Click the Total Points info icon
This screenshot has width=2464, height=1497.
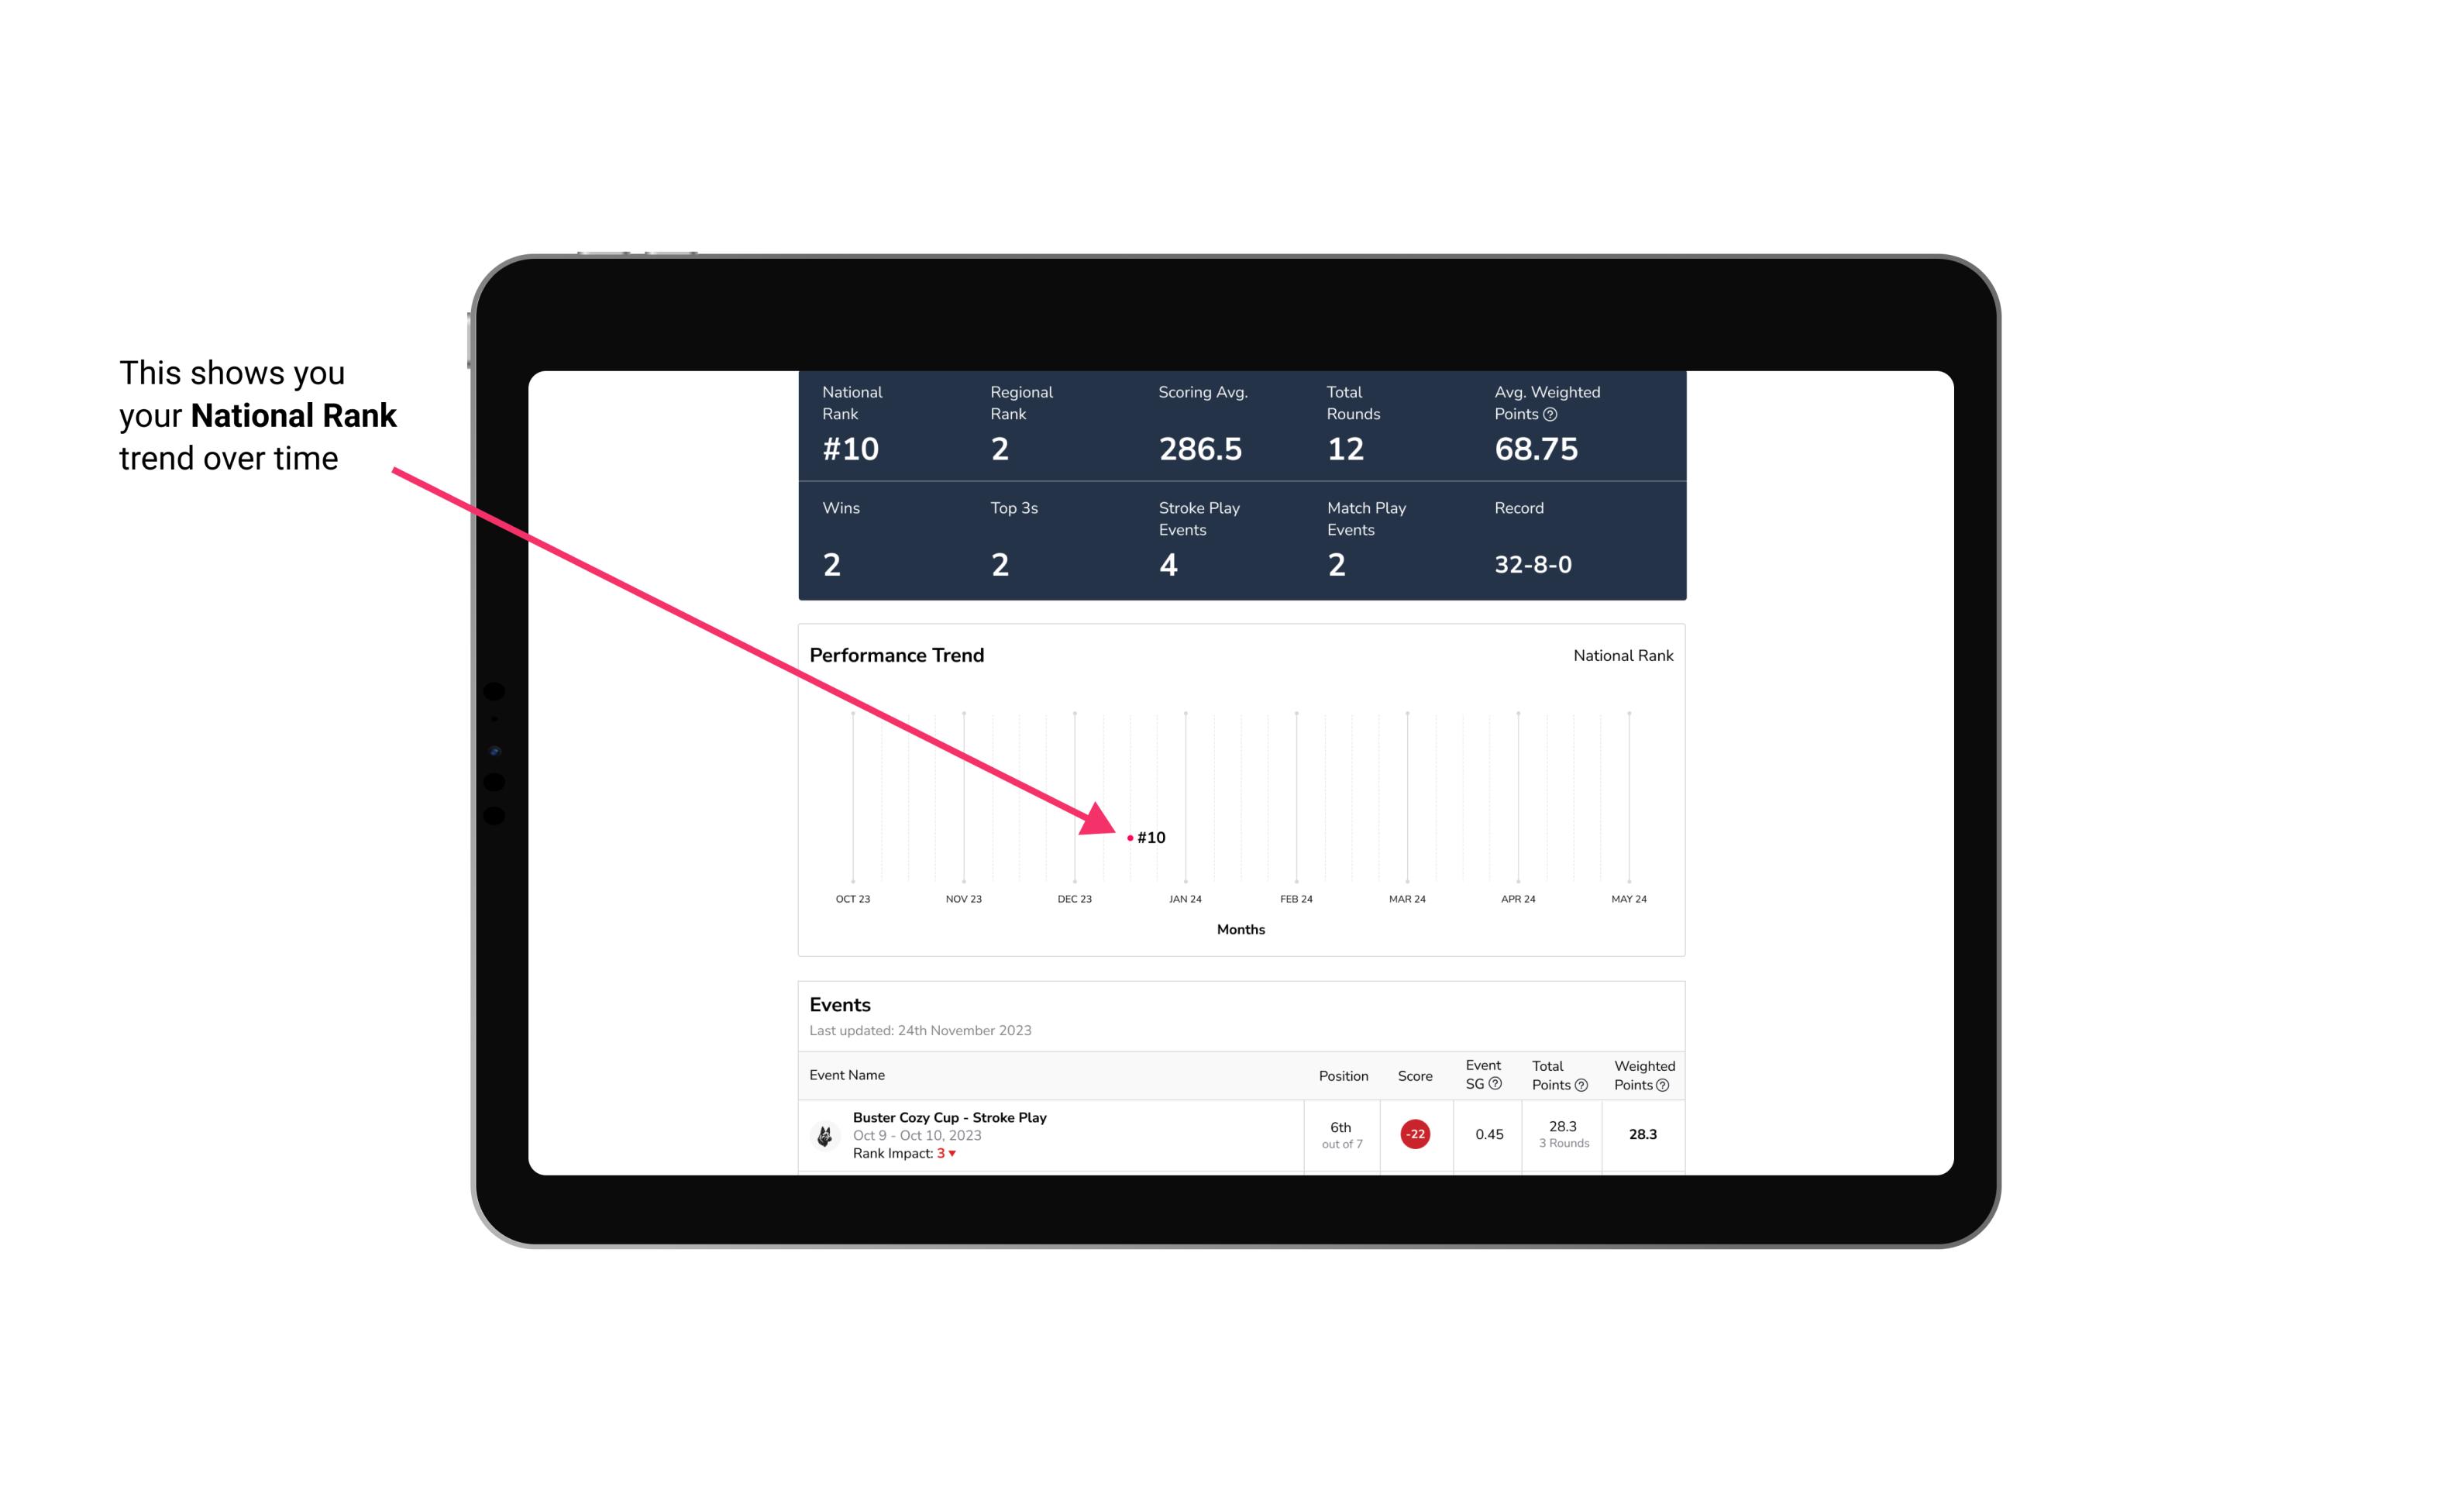(1582, 1080)
